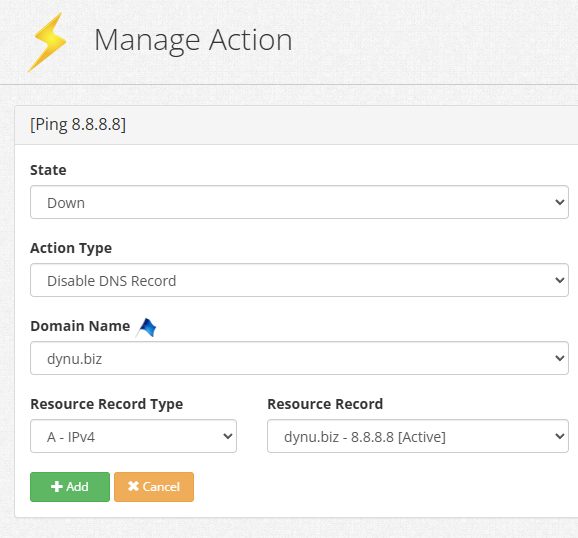The width and height of the screenshot is (578, 538).
Task: Click the blue flag icon beside Domain Name
Action: click(x=146, y=327)
